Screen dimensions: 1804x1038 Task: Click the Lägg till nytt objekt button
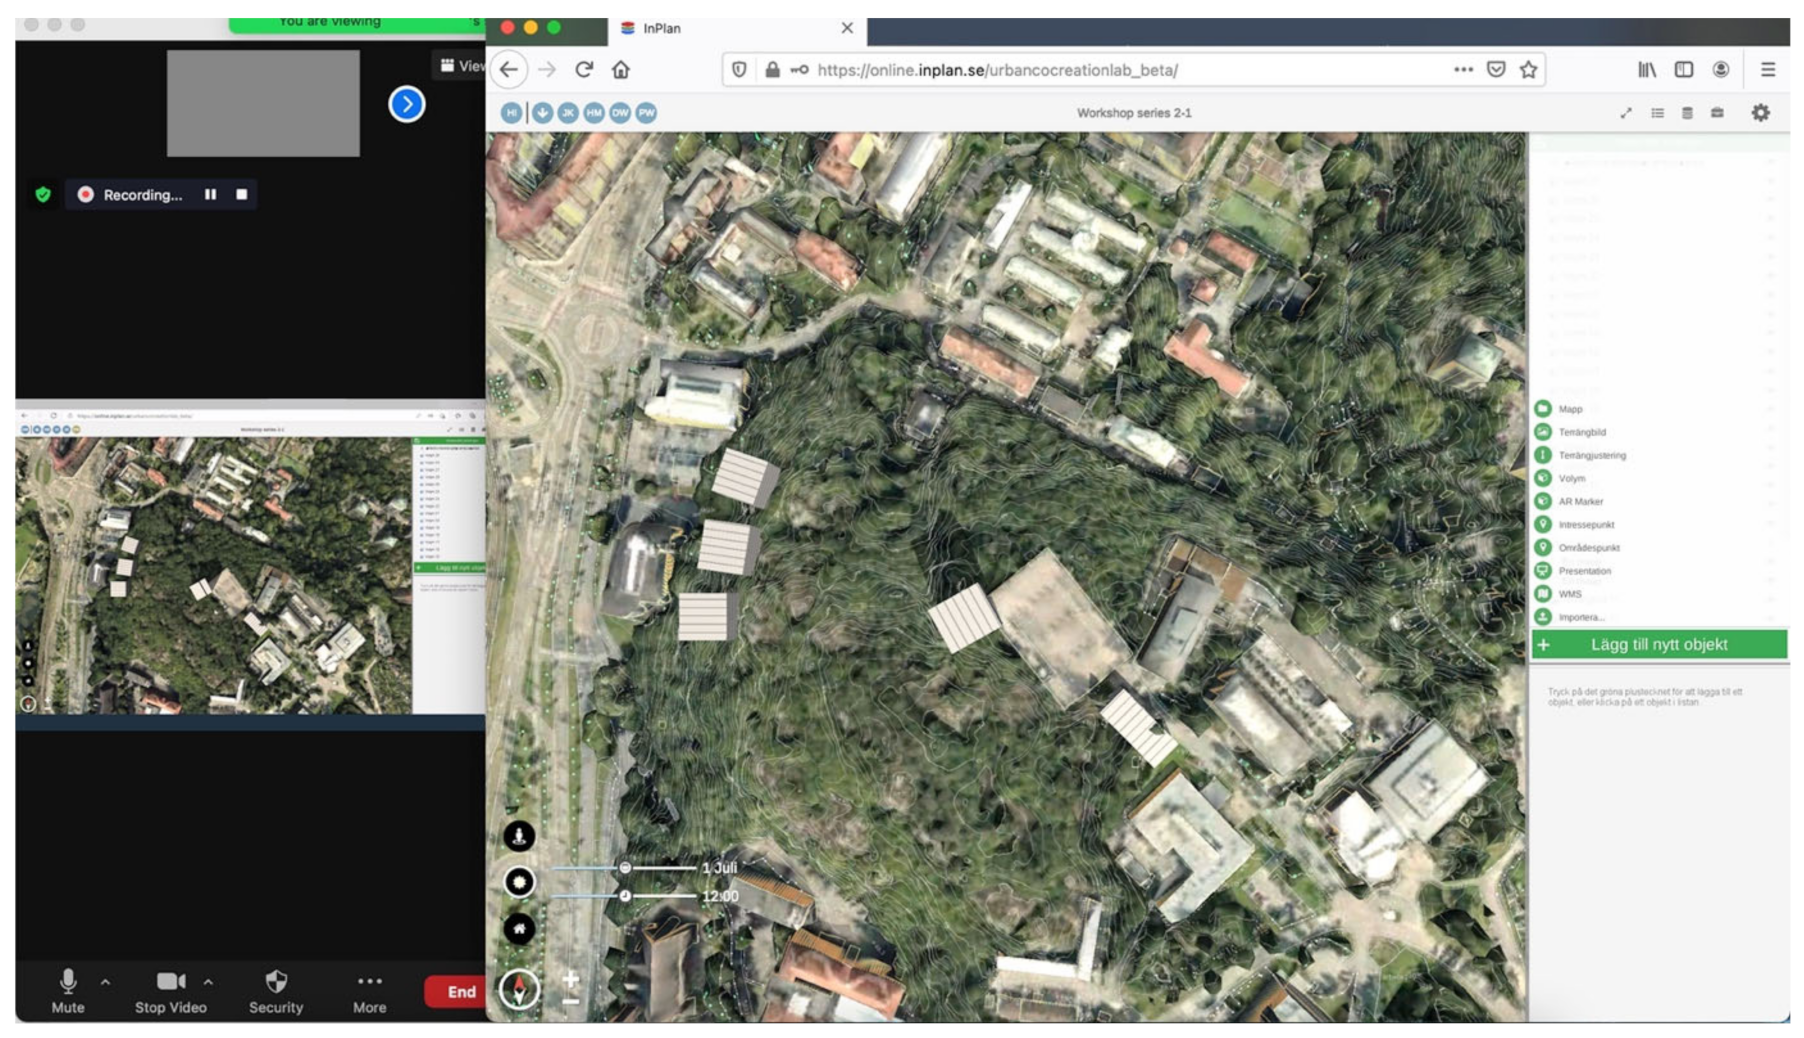click(1658, 645)
